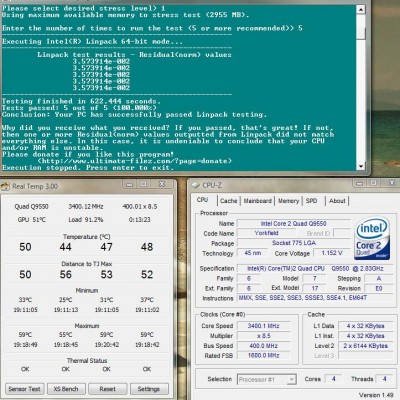
Task: Click the console scrollbar down arrow
Action: click(x=361, y=166)
